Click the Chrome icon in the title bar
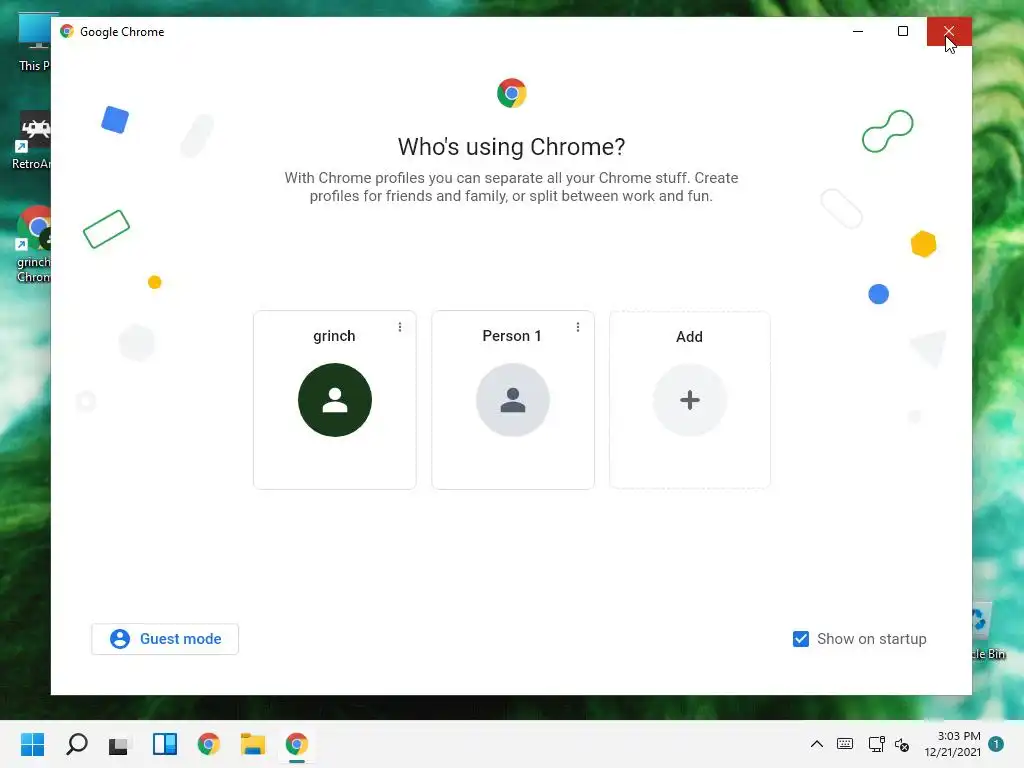 67,31
